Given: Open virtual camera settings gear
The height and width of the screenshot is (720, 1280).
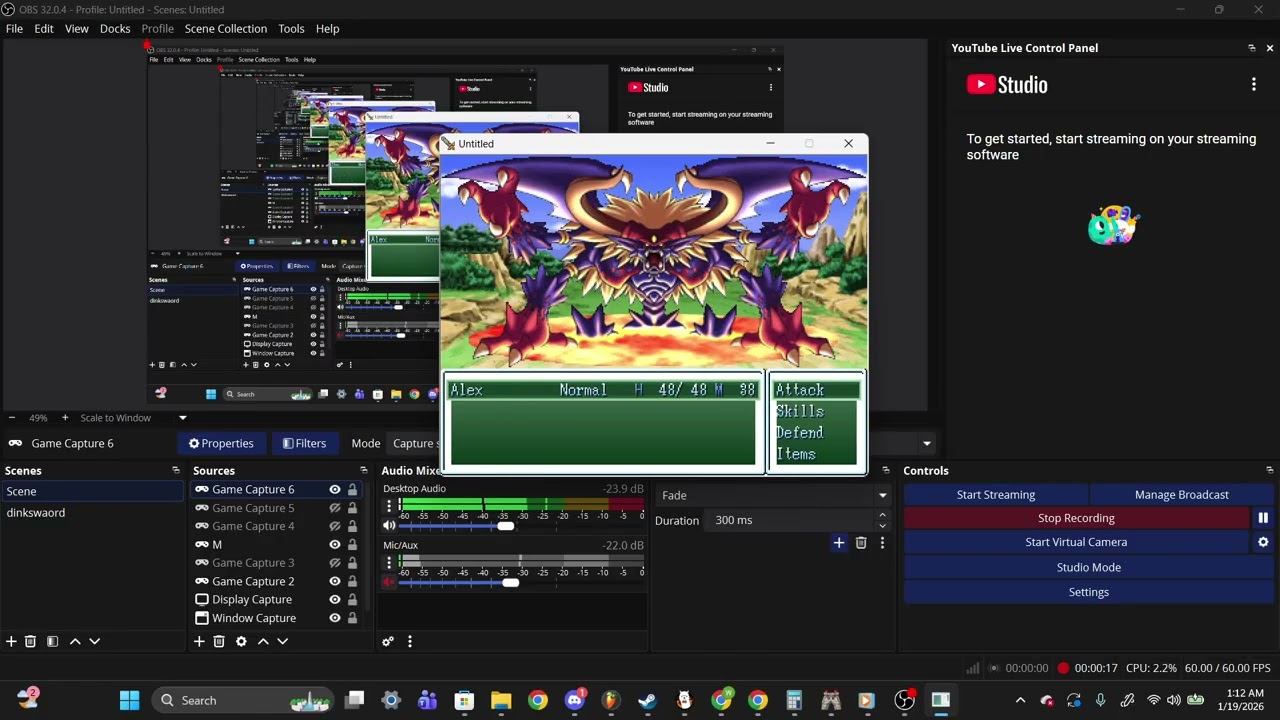Looking at the screenshot, I should click(1263, 542).
